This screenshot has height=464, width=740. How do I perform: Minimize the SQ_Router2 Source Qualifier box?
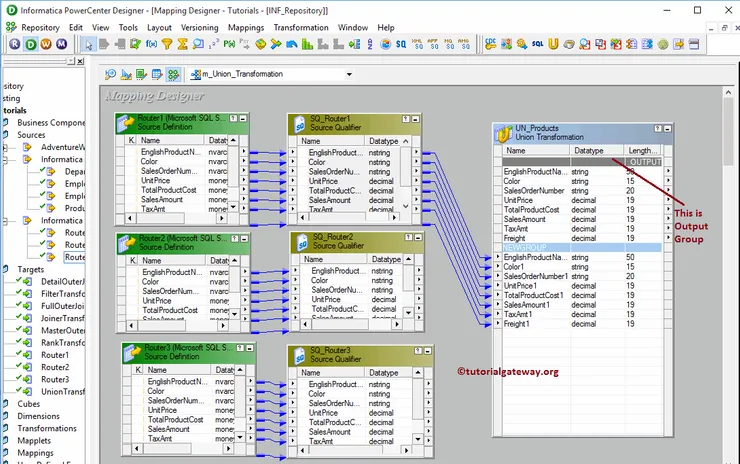coord(418,237)
